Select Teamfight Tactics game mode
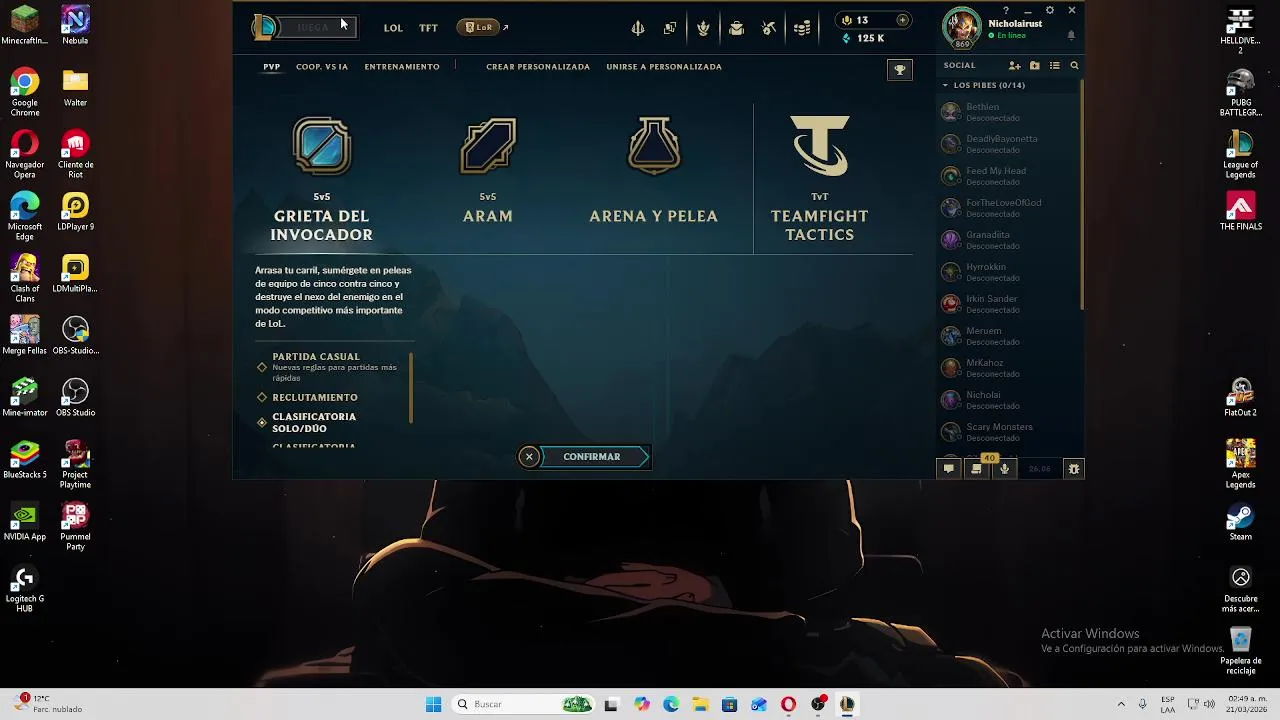 (x=820, y=179)
